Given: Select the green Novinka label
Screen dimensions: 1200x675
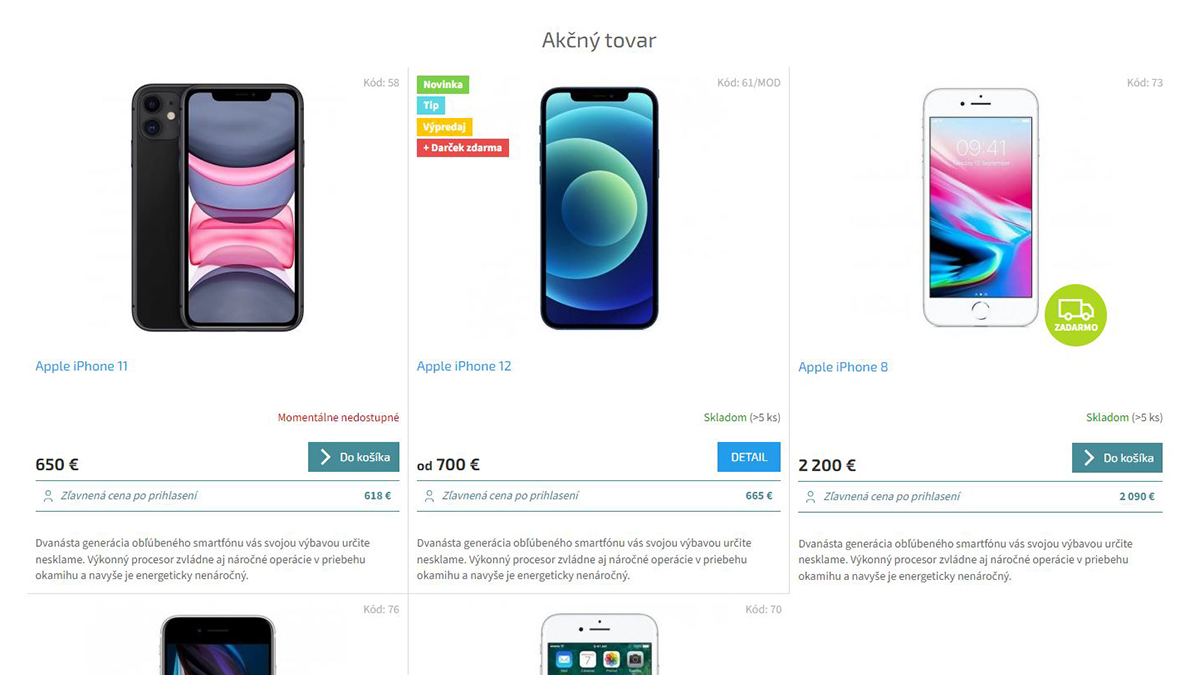Looking at the screenshot, I should [x=443, y=85].
